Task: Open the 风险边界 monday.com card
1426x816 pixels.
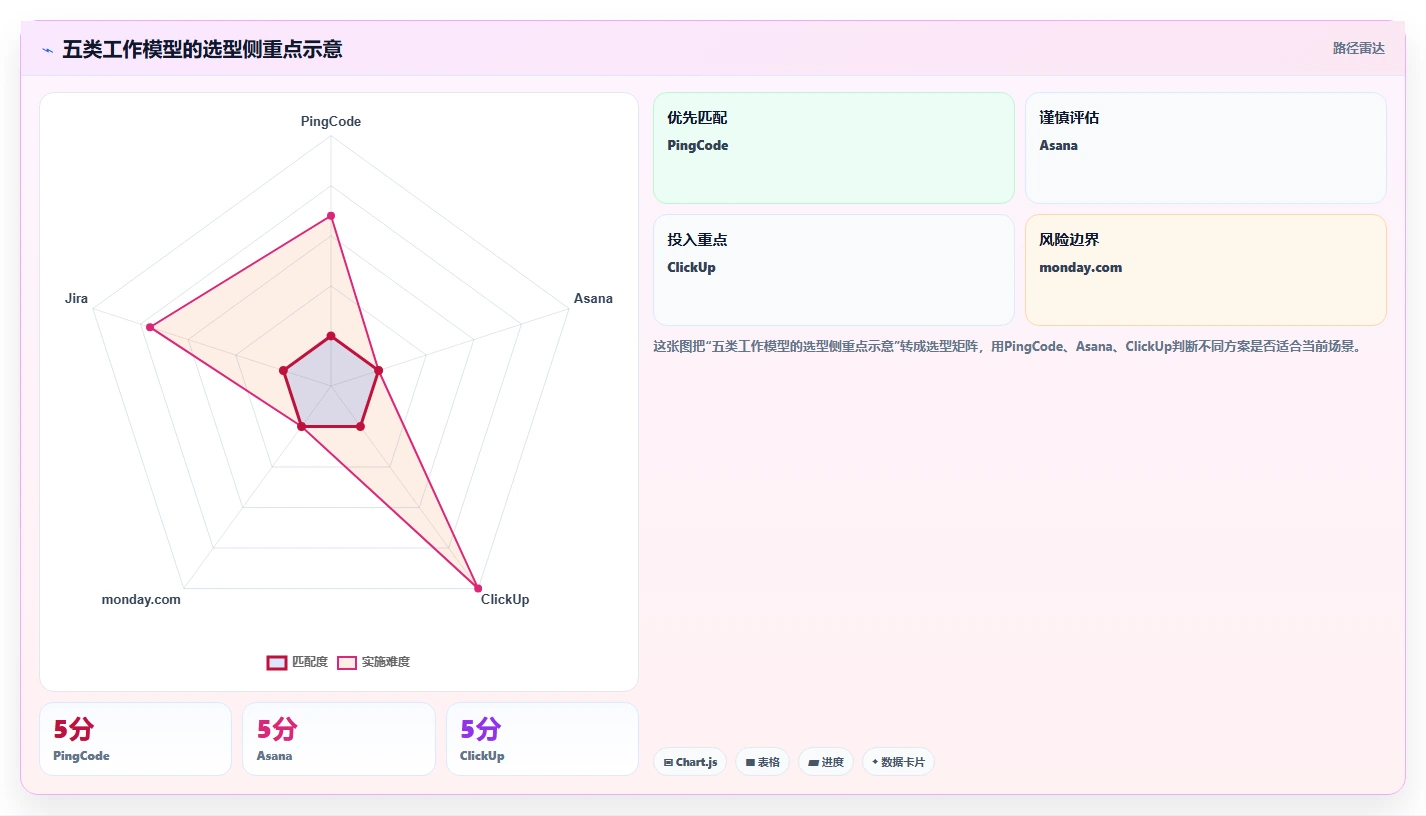Action: pos(1206,270)
